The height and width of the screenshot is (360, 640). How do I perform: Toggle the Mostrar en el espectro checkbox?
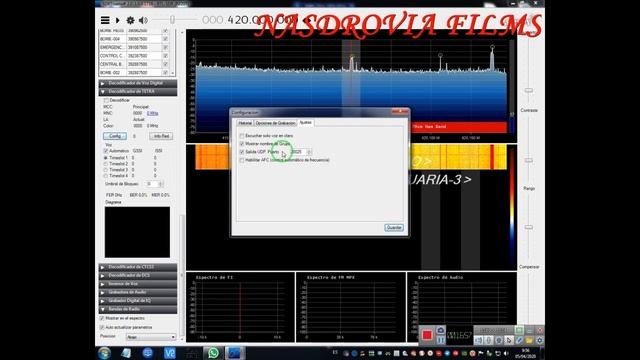pyautogui.click(x=102, y=318)
